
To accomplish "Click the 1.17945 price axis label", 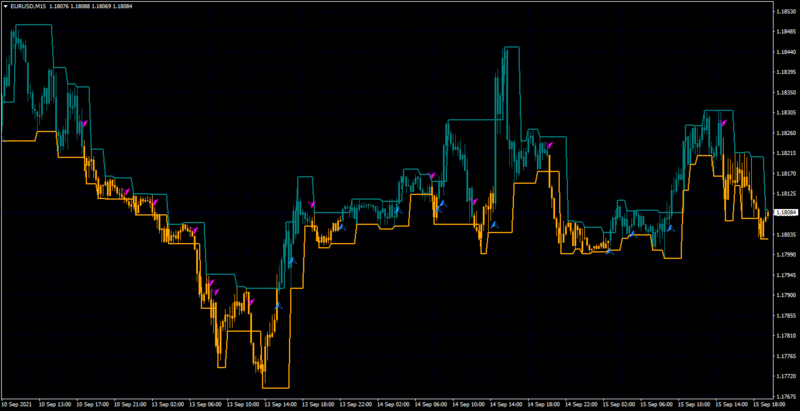I will pyautogui.click(x=786, y=275).
